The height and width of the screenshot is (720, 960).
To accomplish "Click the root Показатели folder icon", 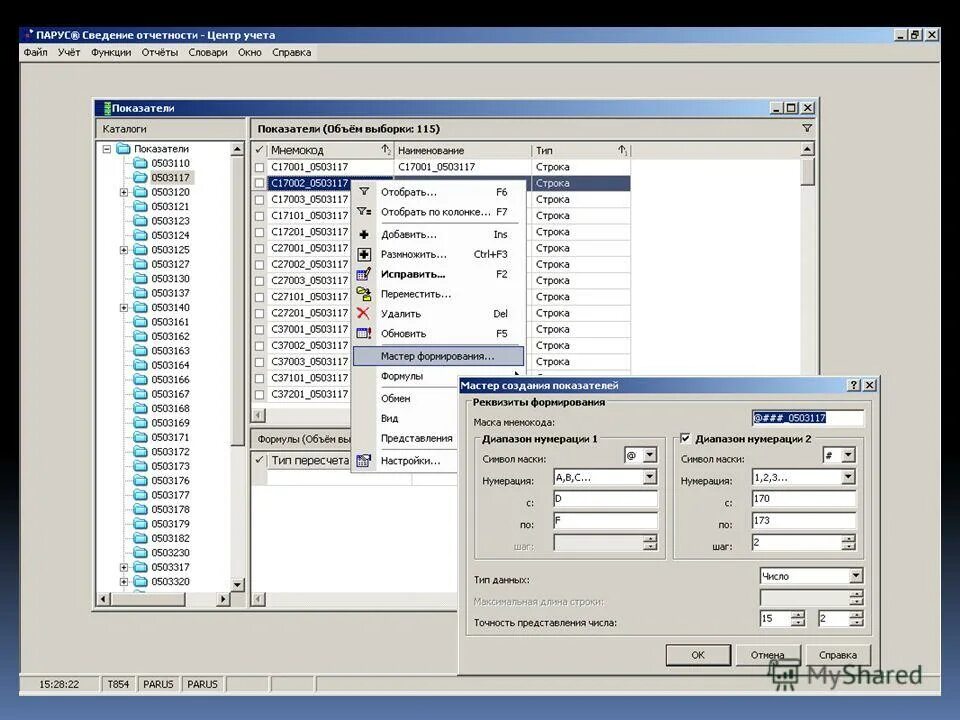I will (x=123, y=149).
